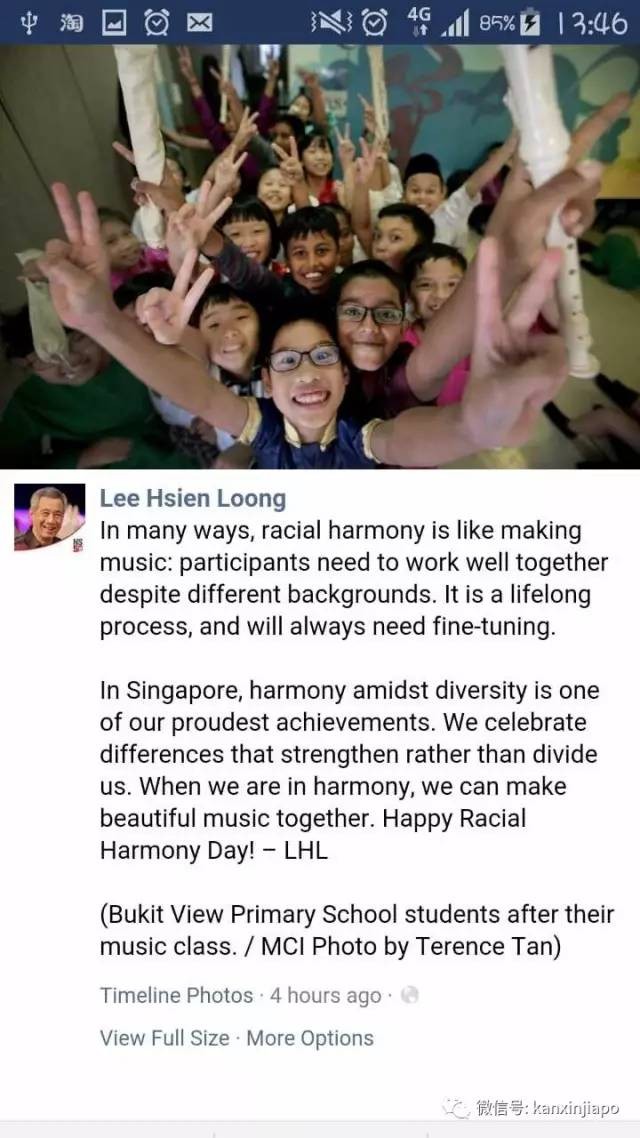Viewport: 640px width, 1138px height.
Task: Tap the 13:46 clock display
Action: tap(591, 23)
